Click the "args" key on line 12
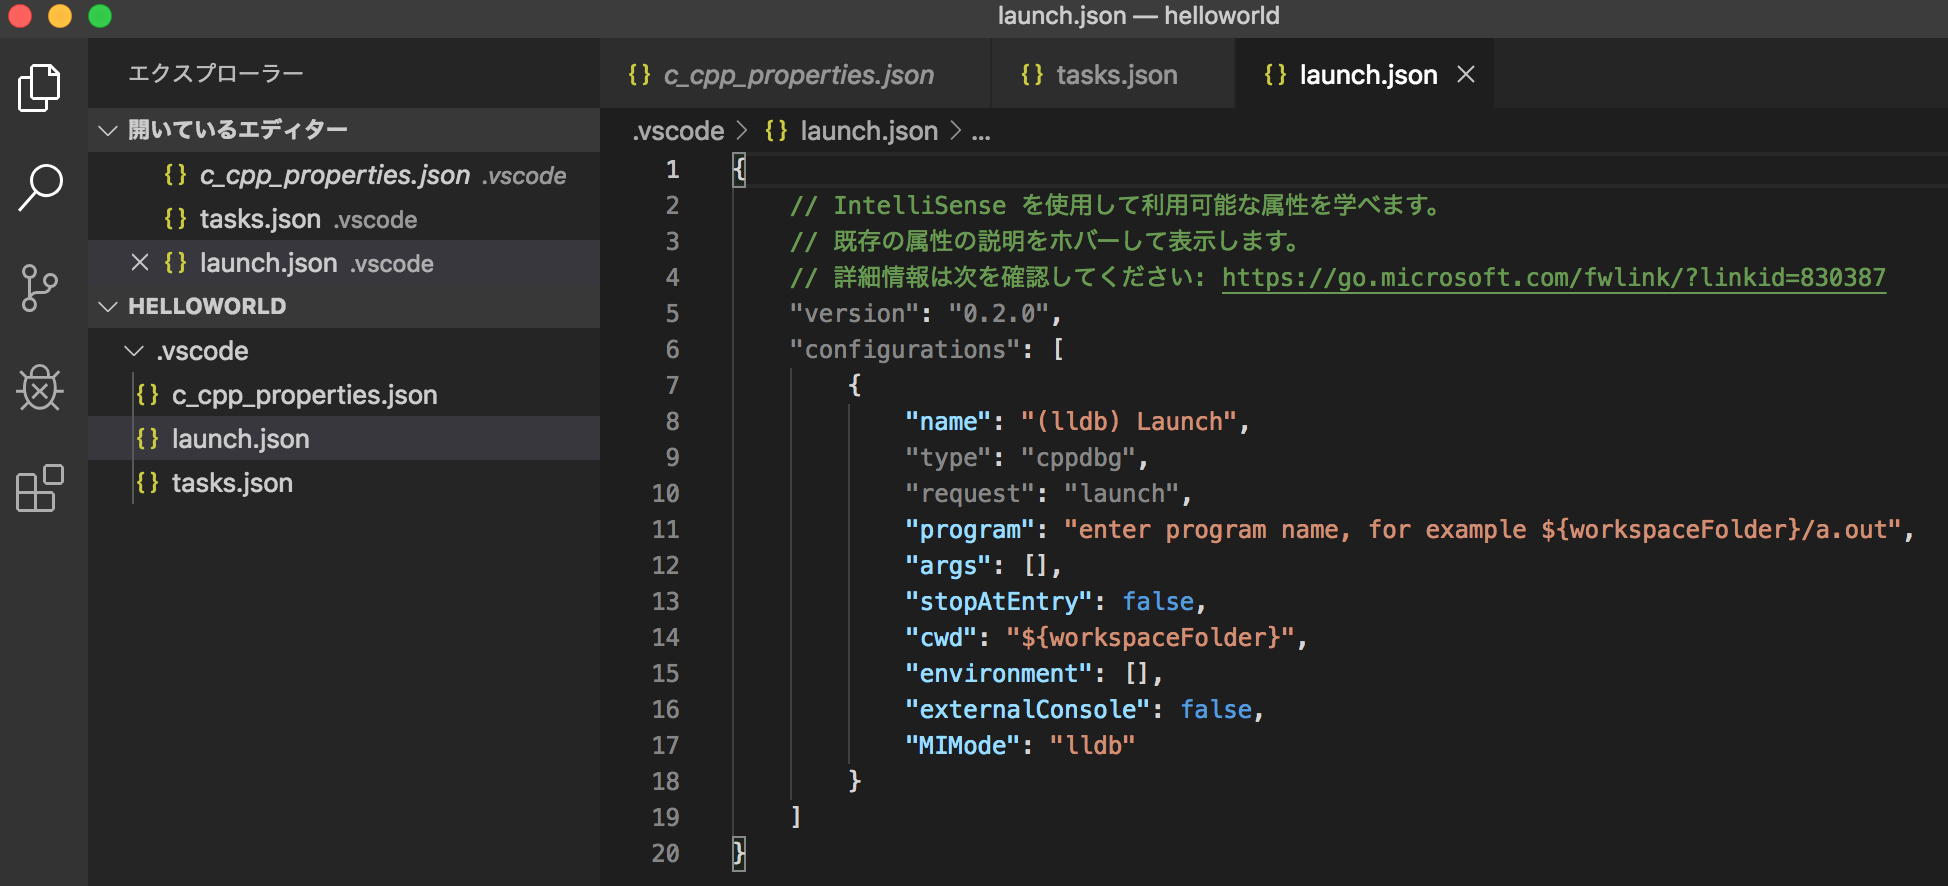The height and width of the screenshot is (886, 1948). [948, 565]
